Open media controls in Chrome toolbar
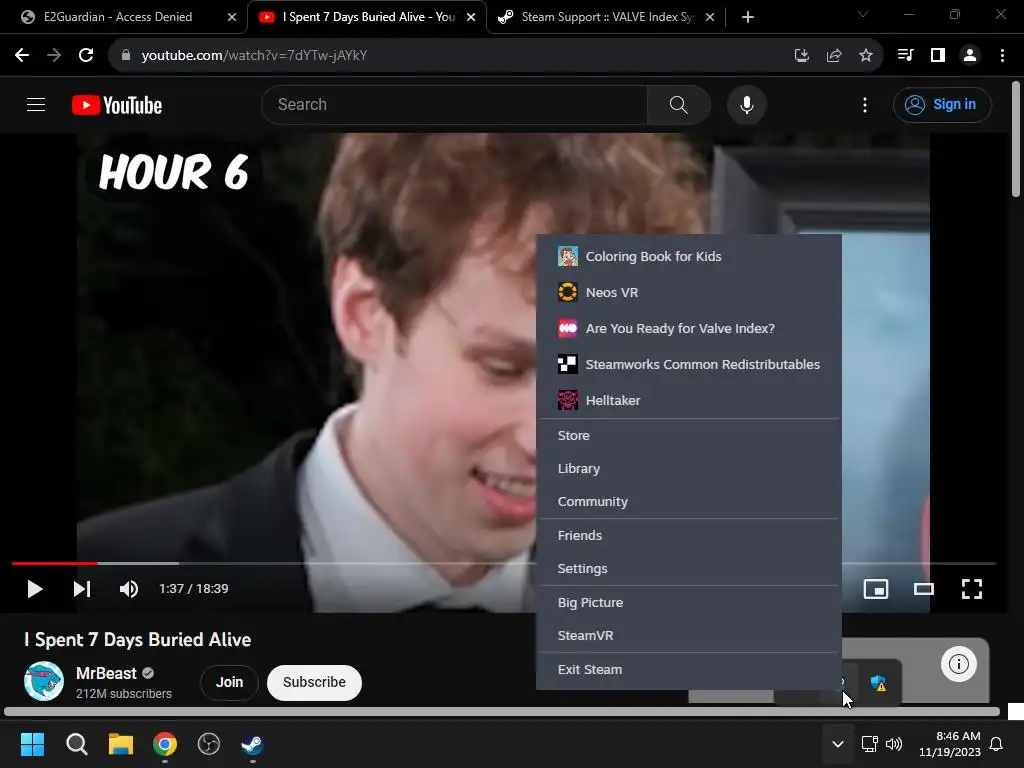1024x768 pixels. tap(905, 56)
